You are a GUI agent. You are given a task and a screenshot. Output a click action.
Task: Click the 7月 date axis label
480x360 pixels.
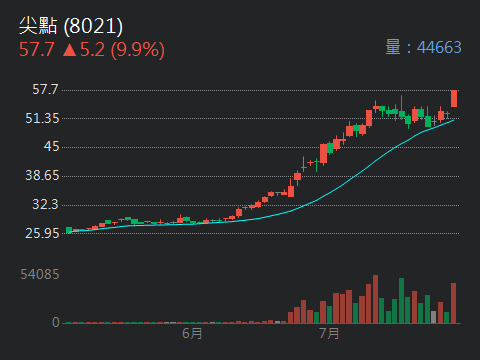point(329,333)
